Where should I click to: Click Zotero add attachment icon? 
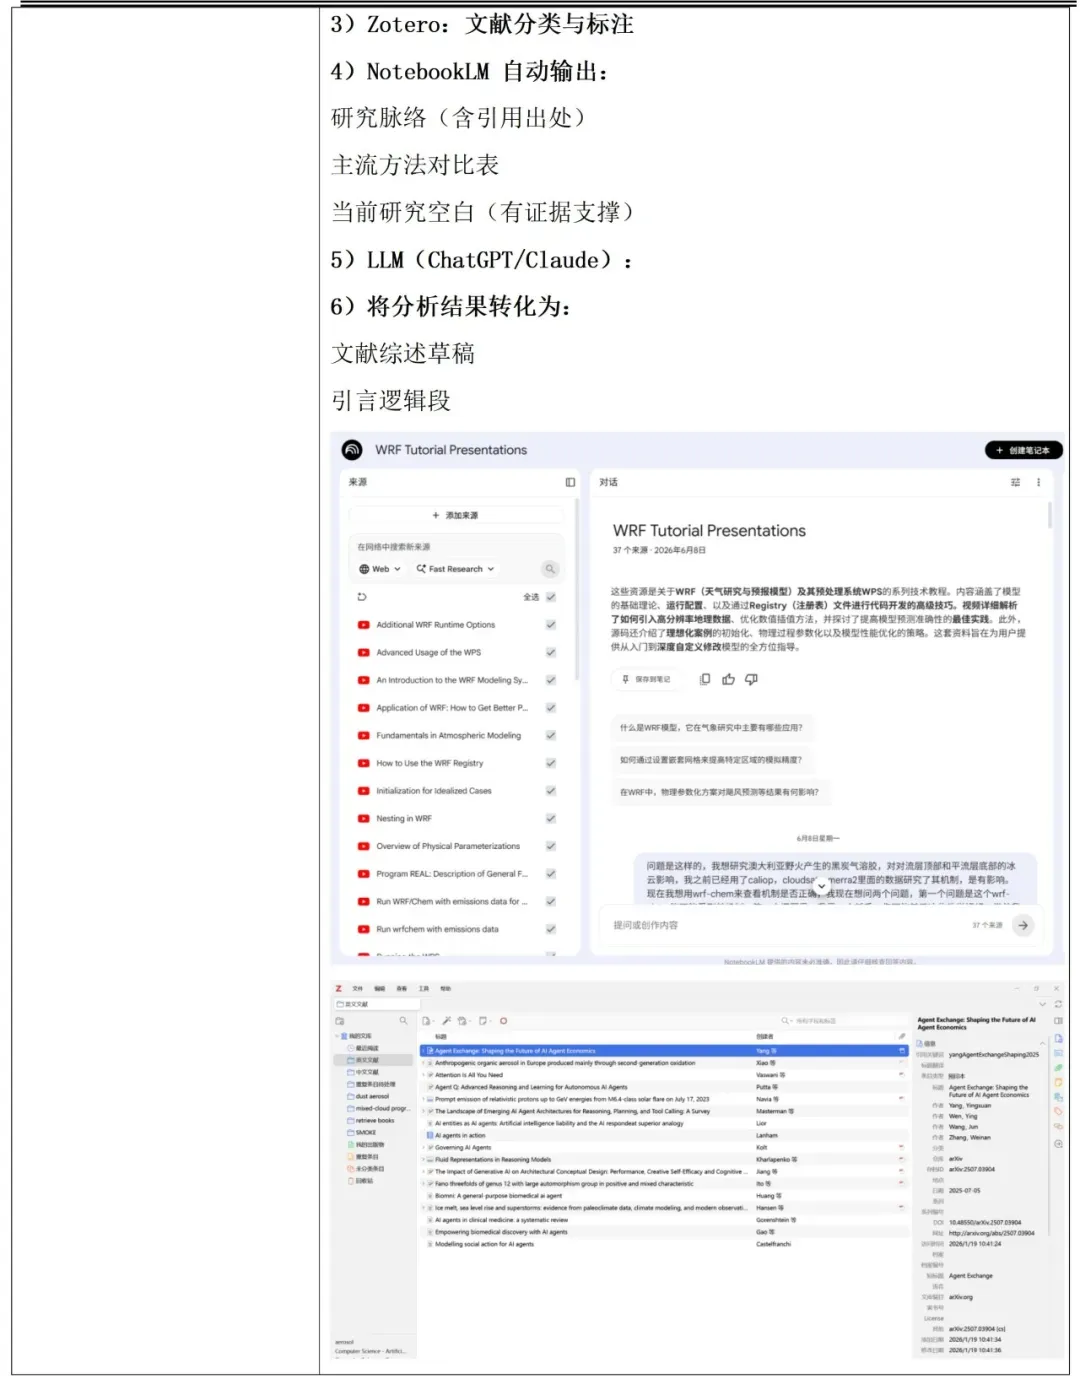(463, 1021)
